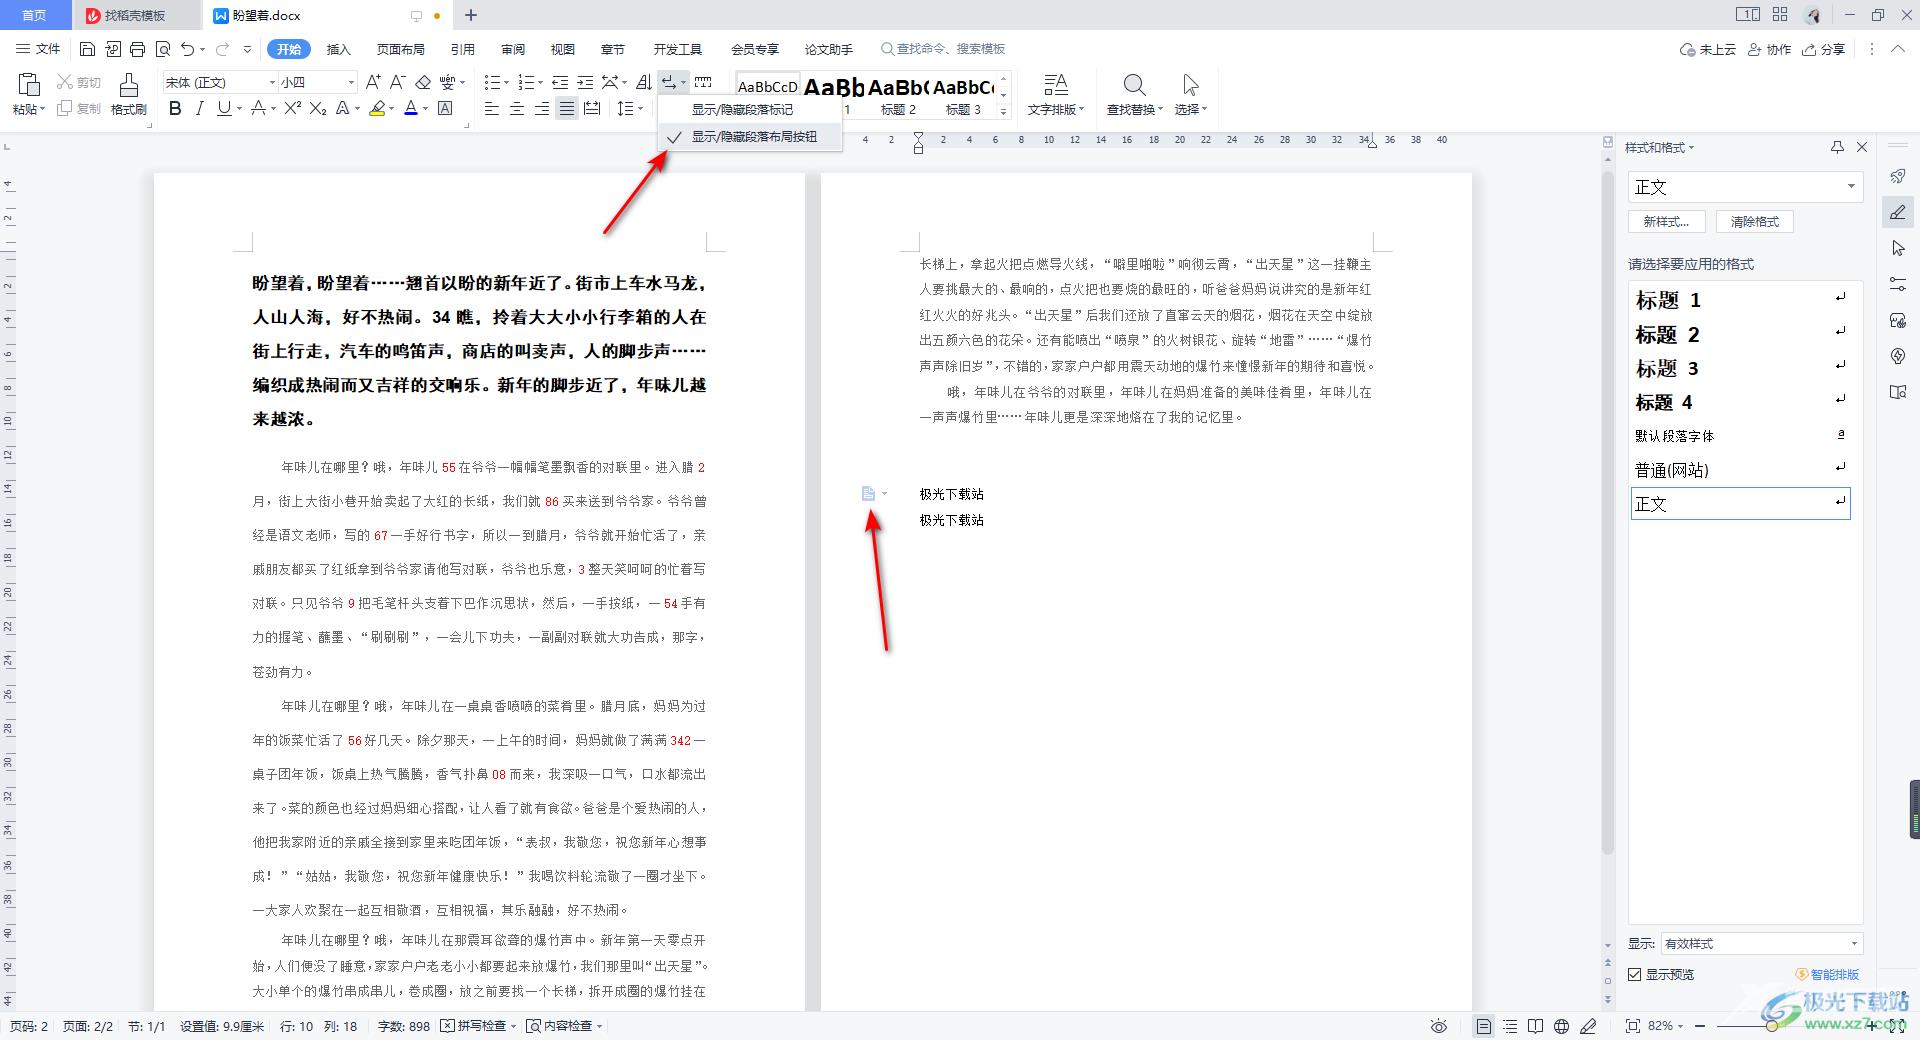1920x1040 pixels.
Task: Align text left
Action: [492, 108]
